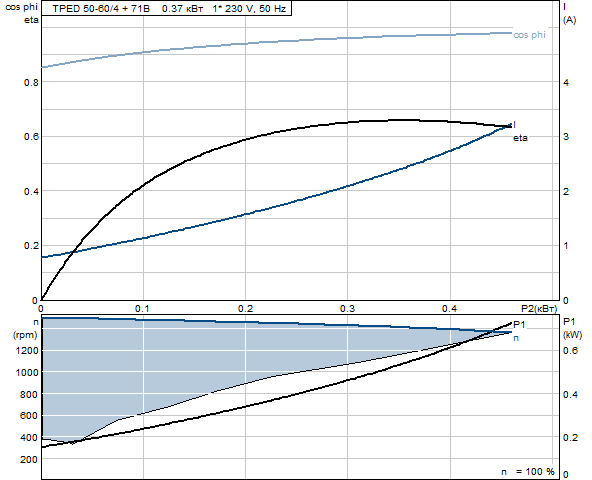Click the 1200 tick on the rpm axis

pos(27,351)
